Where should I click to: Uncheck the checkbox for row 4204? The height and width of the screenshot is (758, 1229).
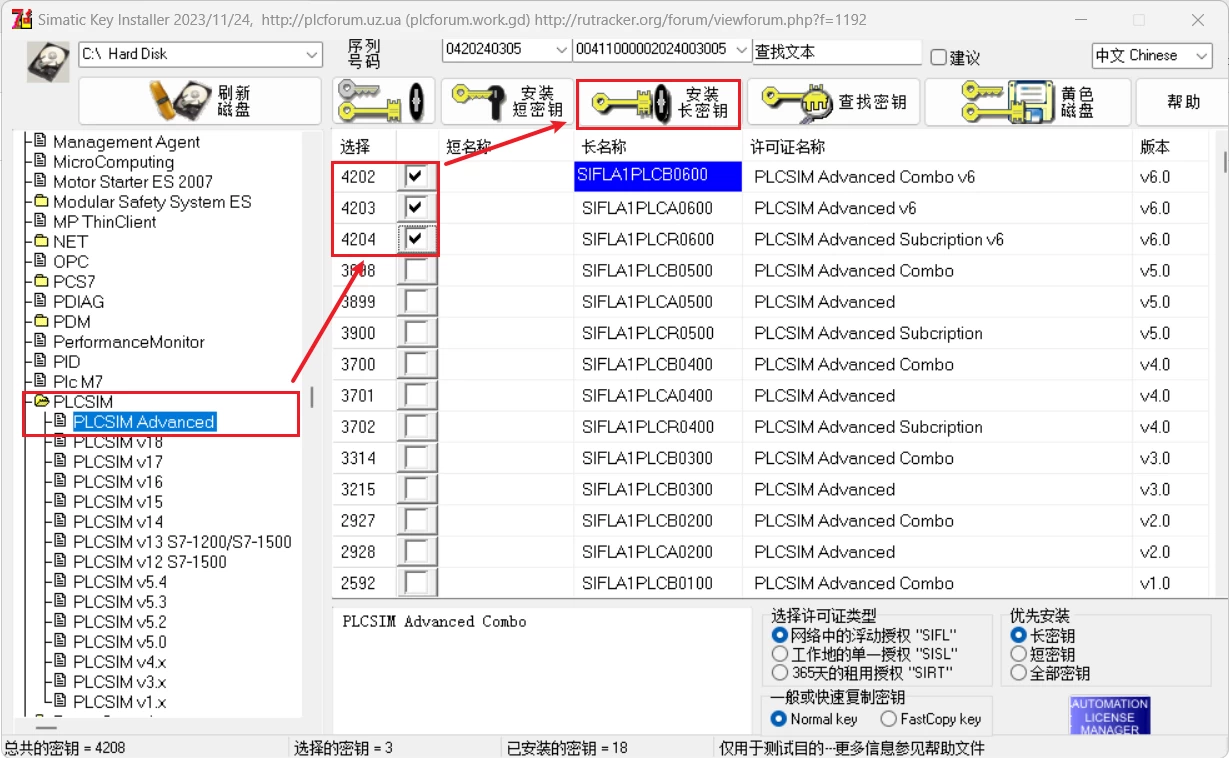416,239
